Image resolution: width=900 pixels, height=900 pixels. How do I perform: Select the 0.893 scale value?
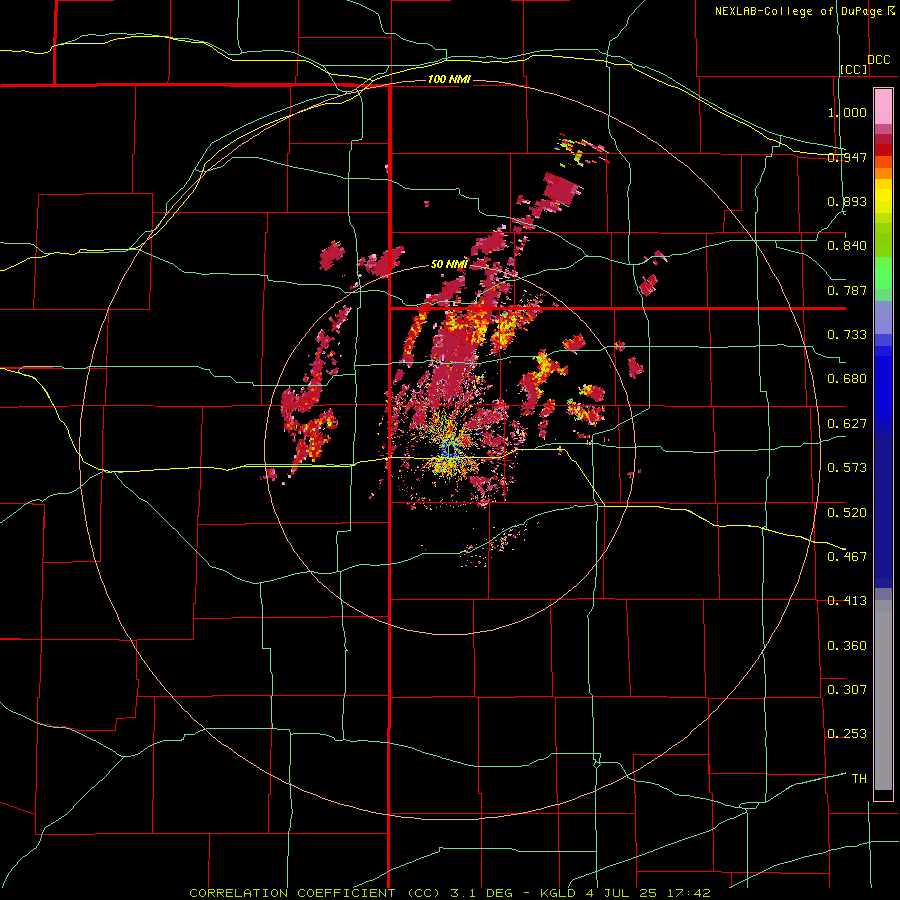pyautogui.click(x=847, y=201)
